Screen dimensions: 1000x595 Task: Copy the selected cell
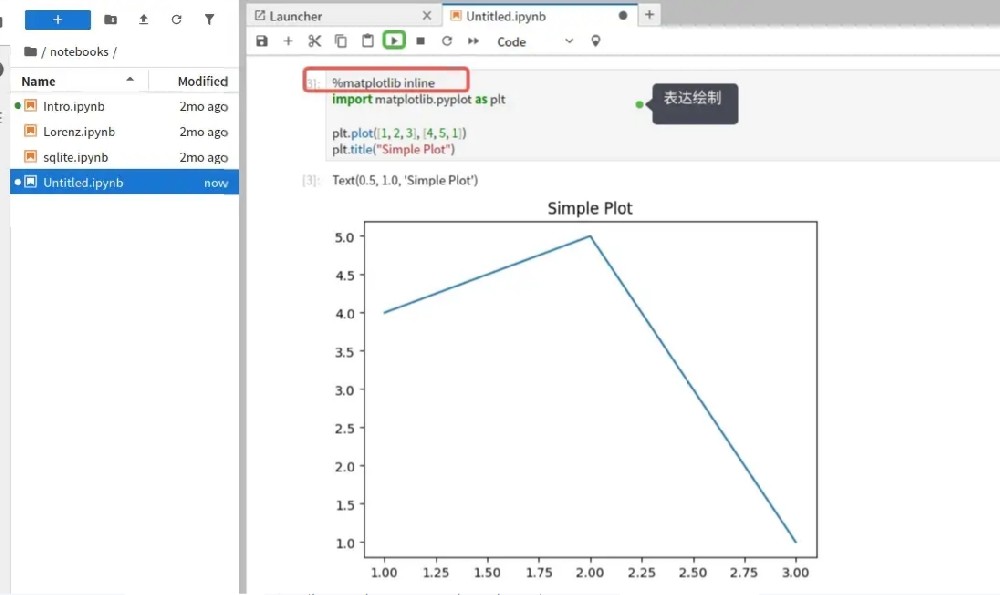341,41
